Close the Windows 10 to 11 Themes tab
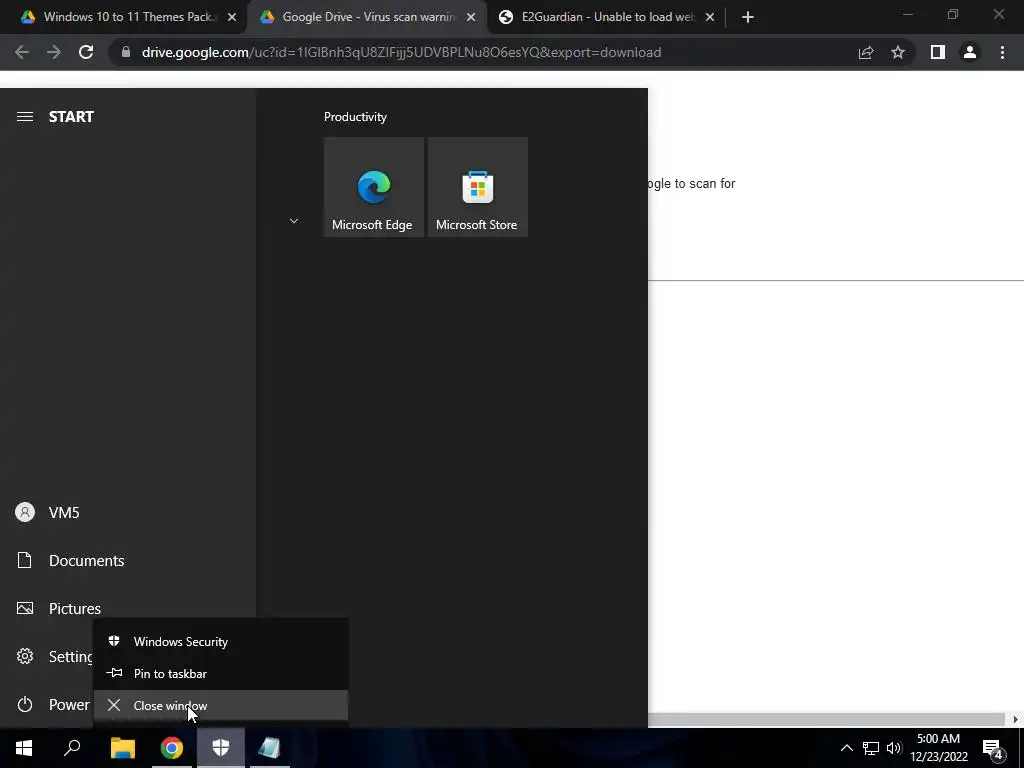 (x=232, y=18)
